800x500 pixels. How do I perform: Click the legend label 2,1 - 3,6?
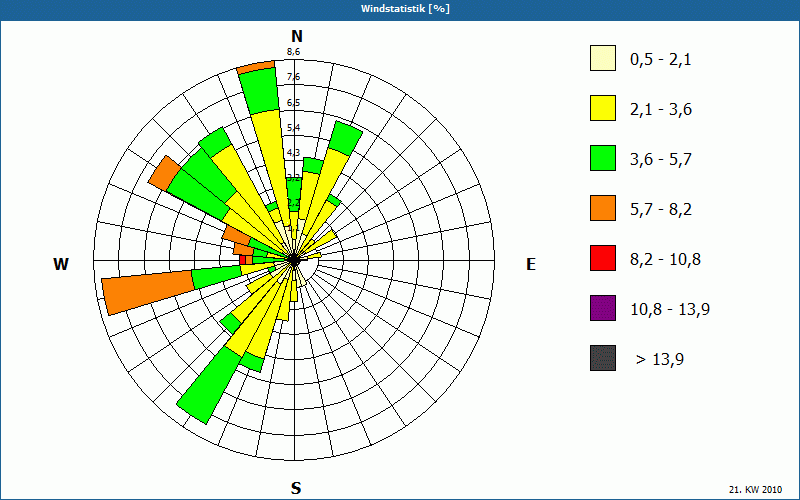661,110
